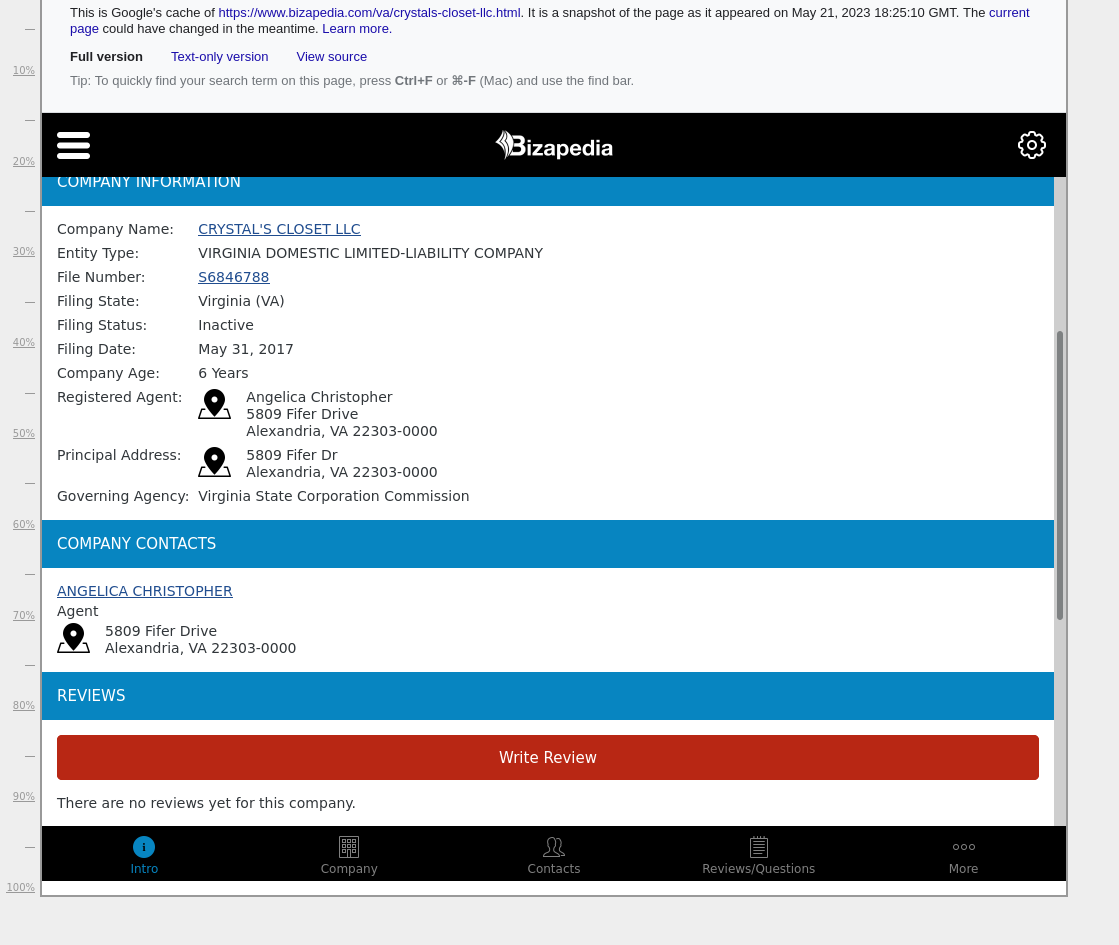Select the Intro info icon
This screenshot has width=1119, height=945.
(143, 847)
